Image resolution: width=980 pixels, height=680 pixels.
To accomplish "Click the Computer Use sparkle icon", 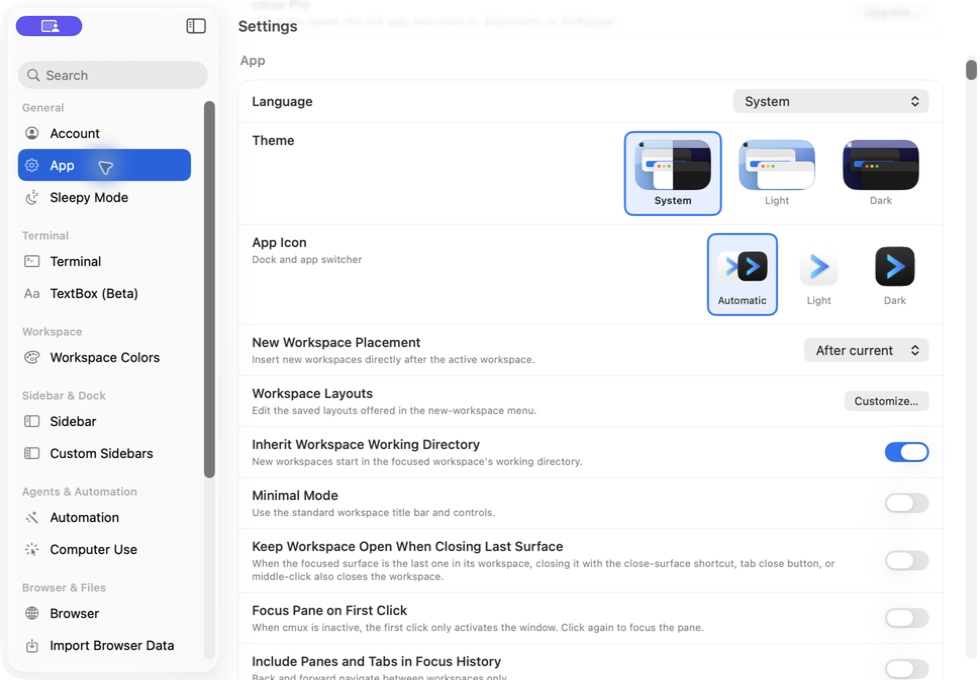I will [x=32, y=549].
